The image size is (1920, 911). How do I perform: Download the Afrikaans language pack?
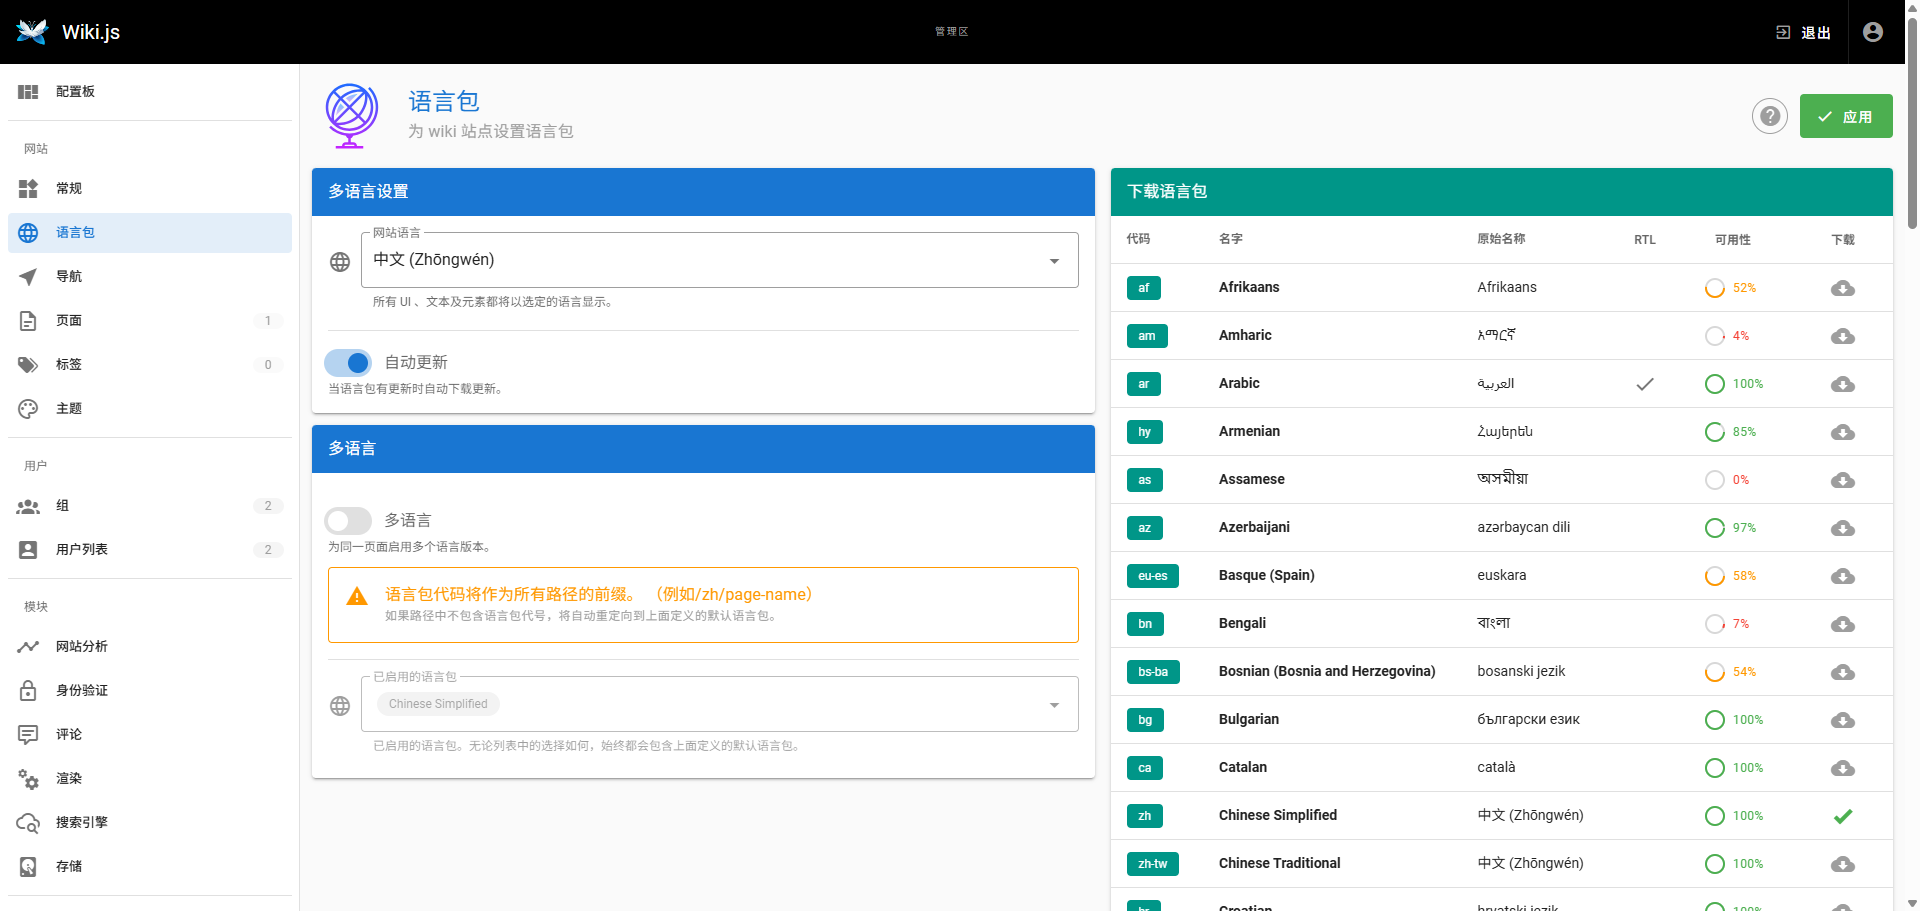point(1843,288)
